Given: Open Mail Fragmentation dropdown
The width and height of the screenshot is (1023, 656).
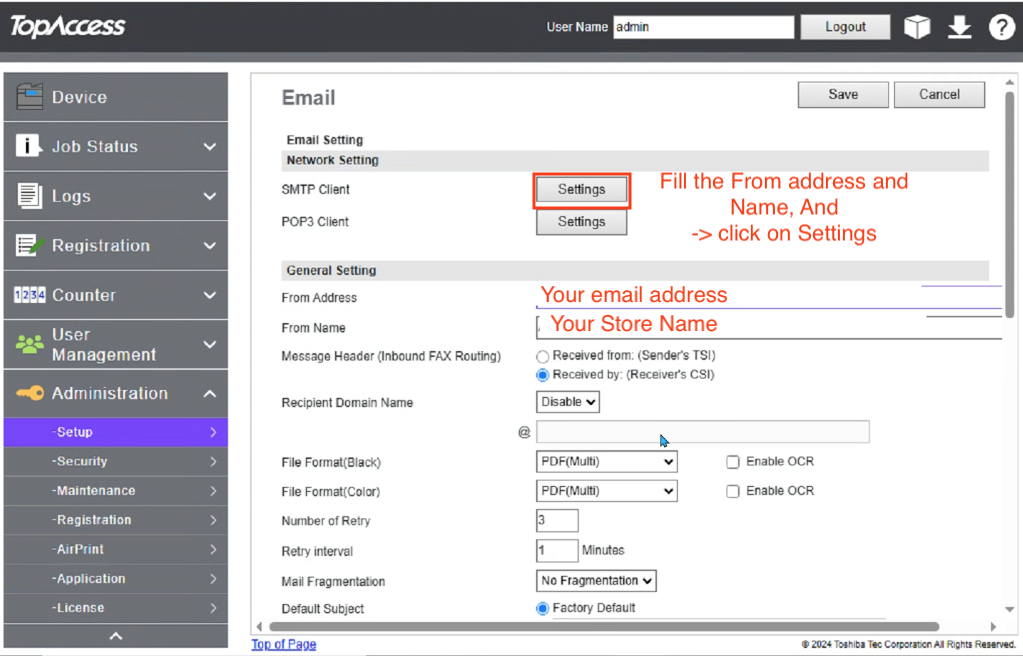Looking at the screenshot, I should point(596,581).
